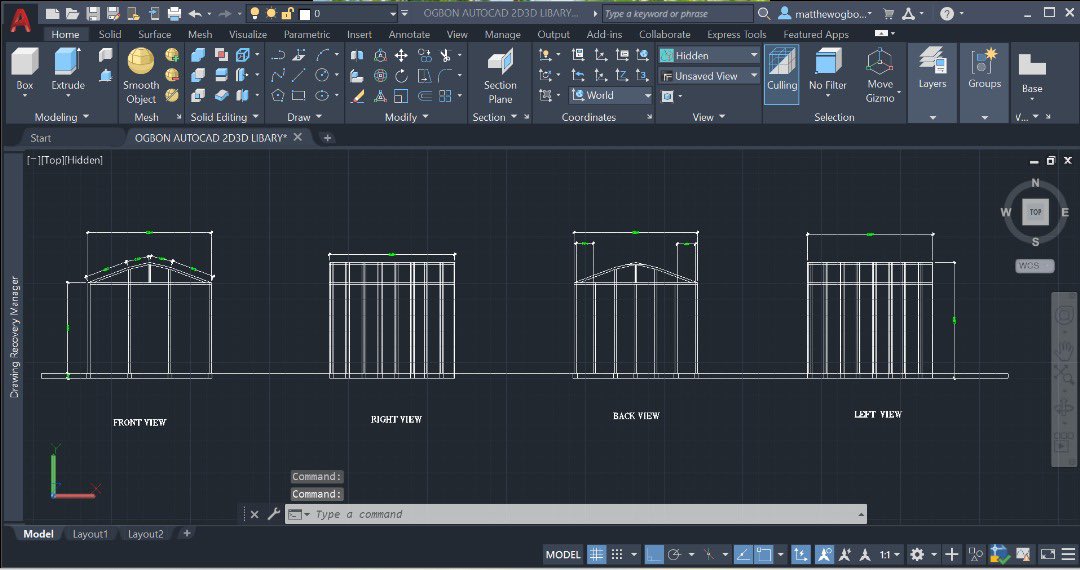Open the Autodesk App Store cart
This screenshot has height=570, width=1080.
point(889,13)
